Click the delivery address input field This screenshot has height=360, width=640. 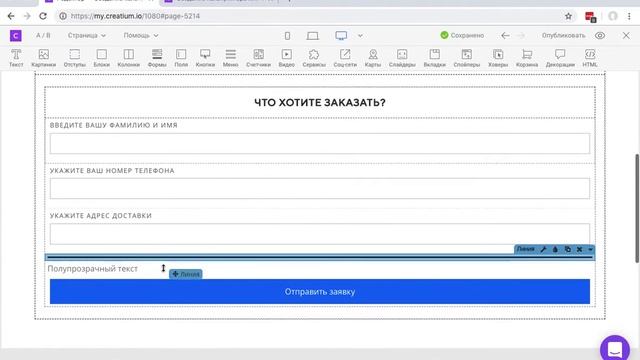(320, 234)
